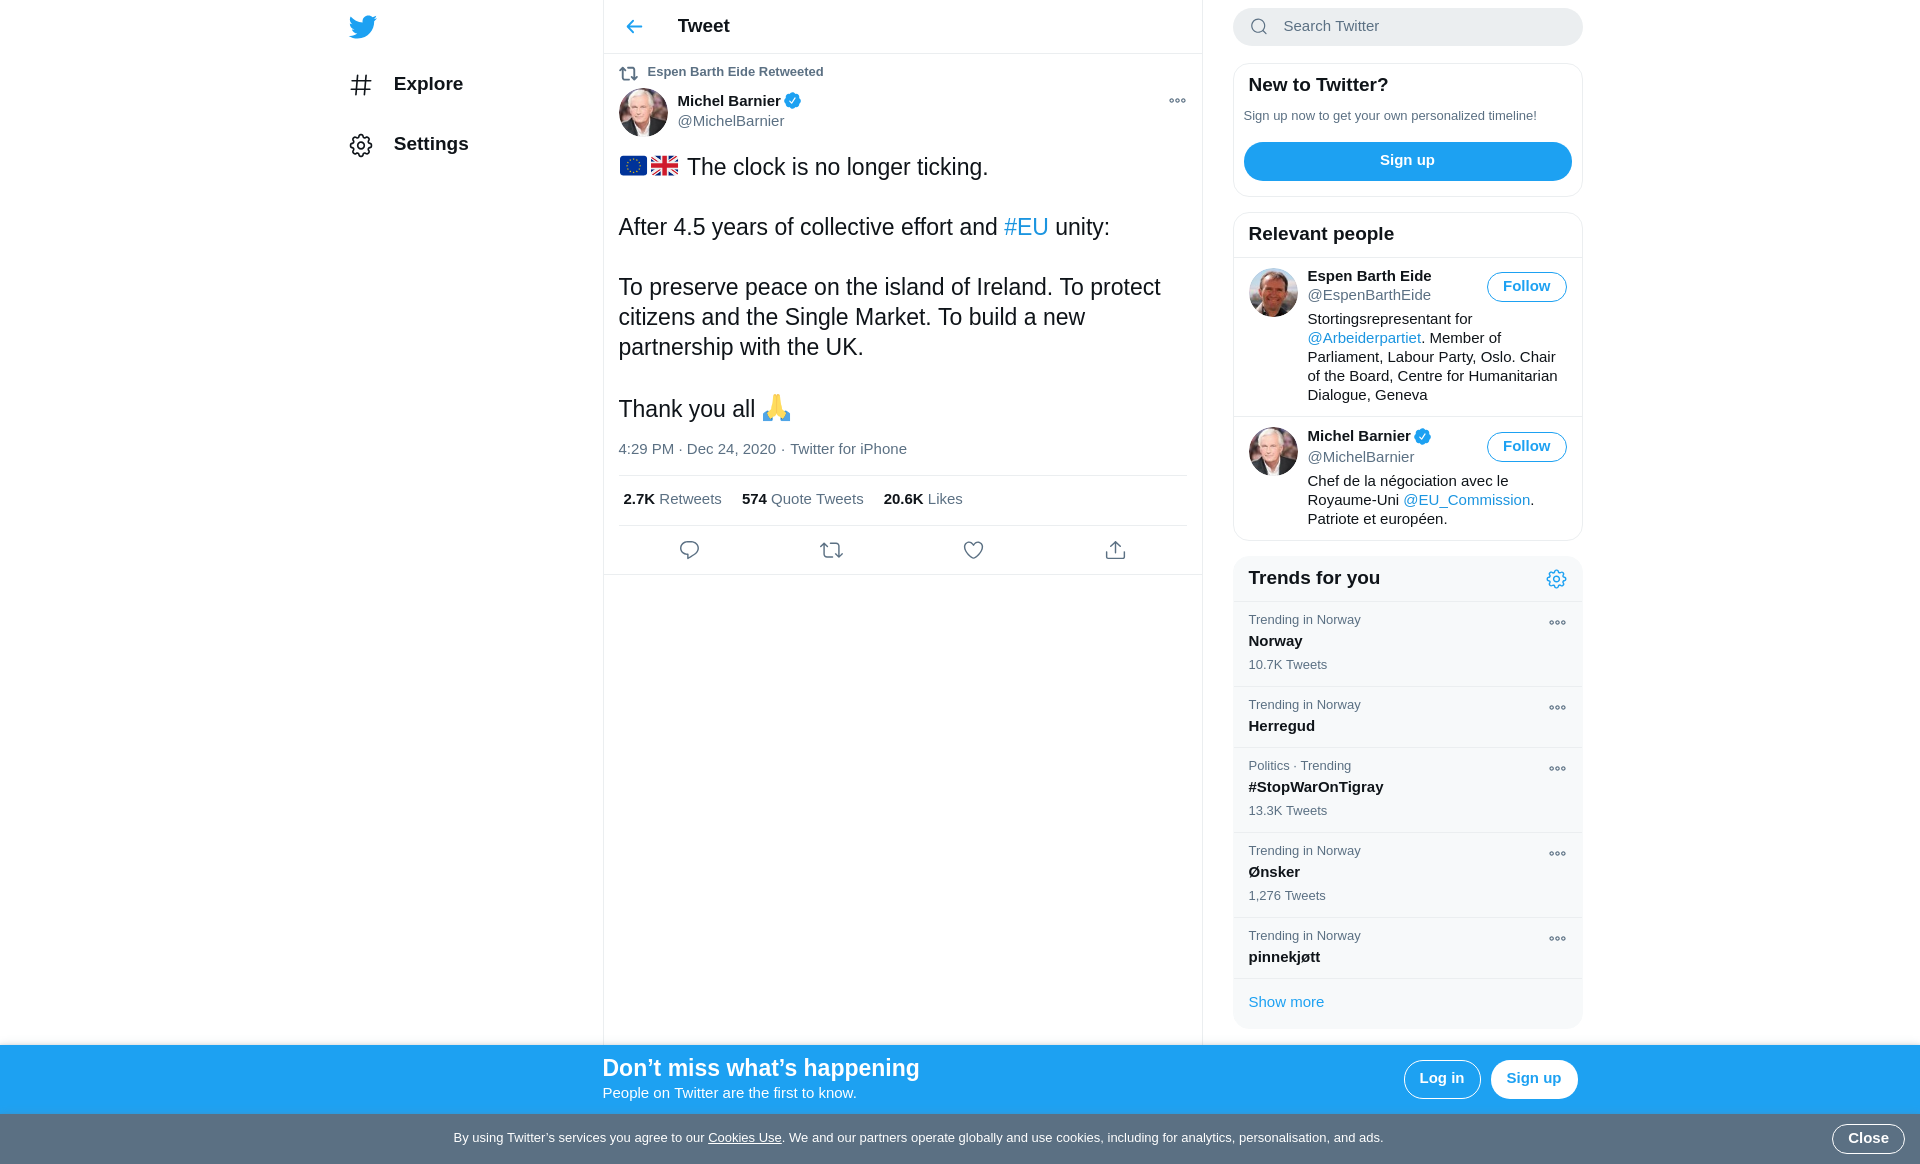Viewport: 1920px width, 1164px height.
Task: Click the magnifier search icon
Action: [1259, 27]
